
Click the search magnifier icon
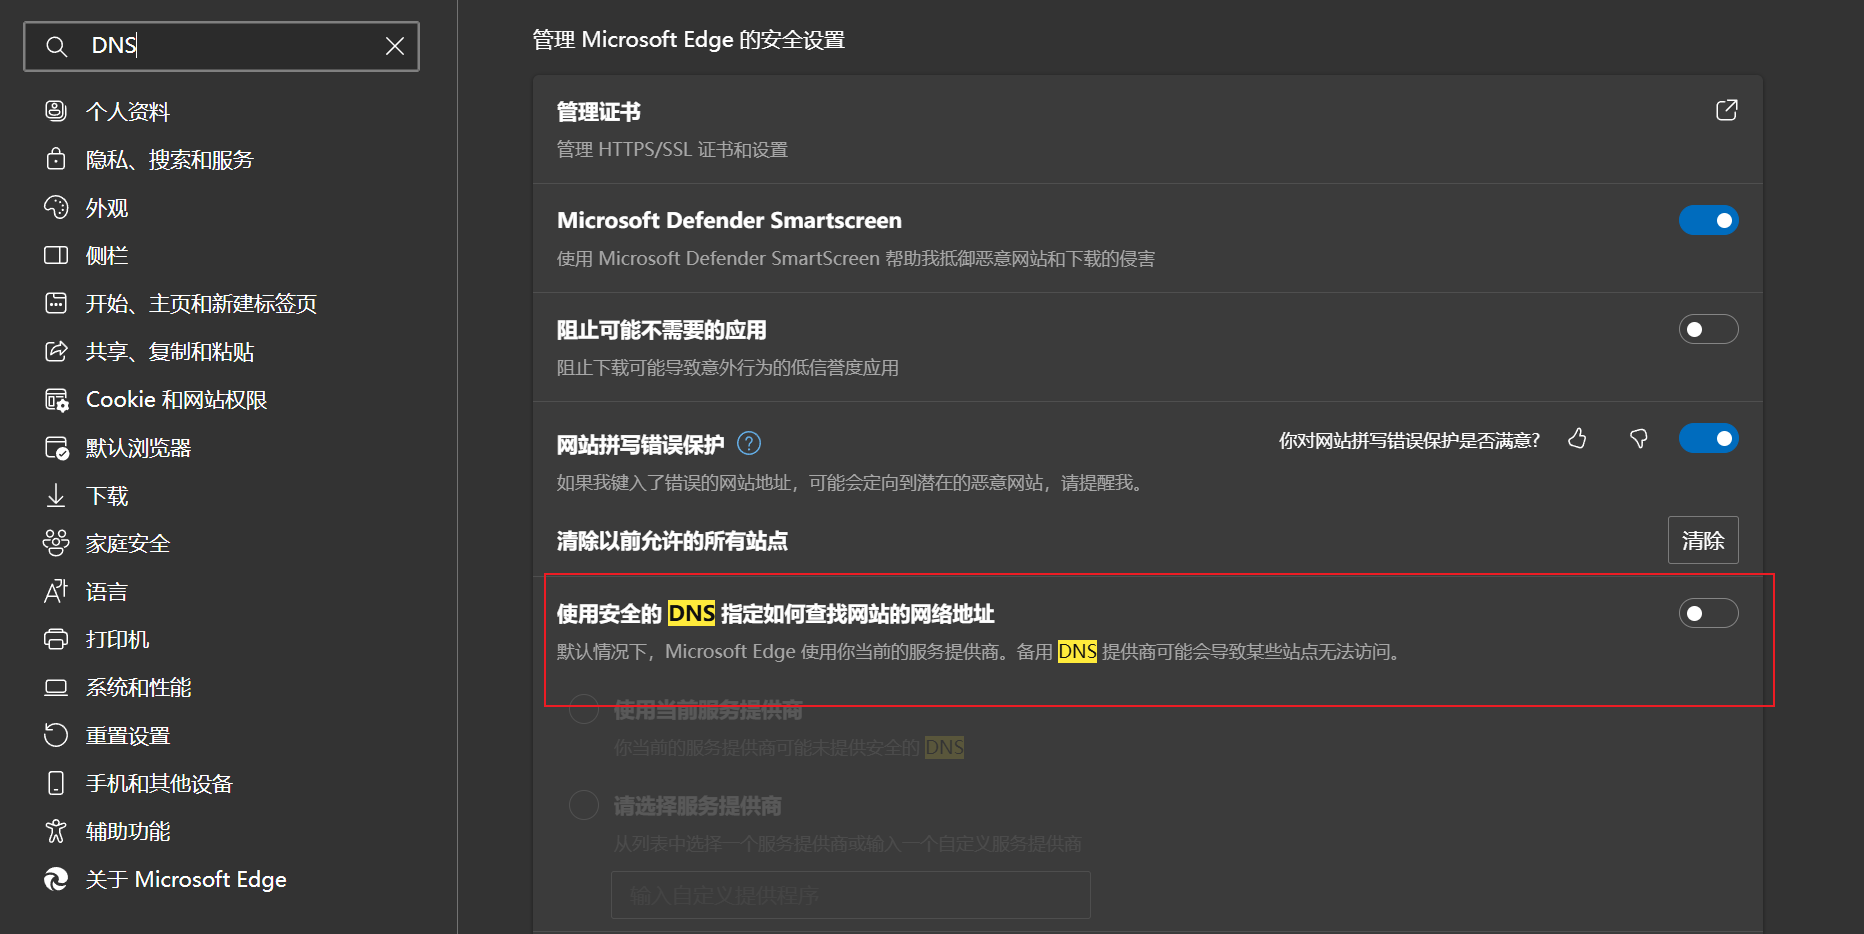coord(57,47)
